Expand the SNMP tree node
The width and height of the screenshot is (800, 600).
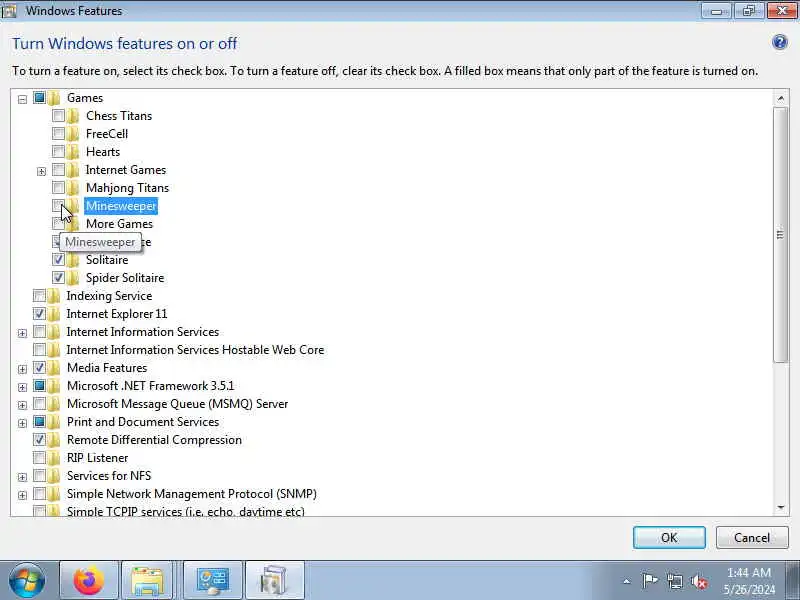22,495
